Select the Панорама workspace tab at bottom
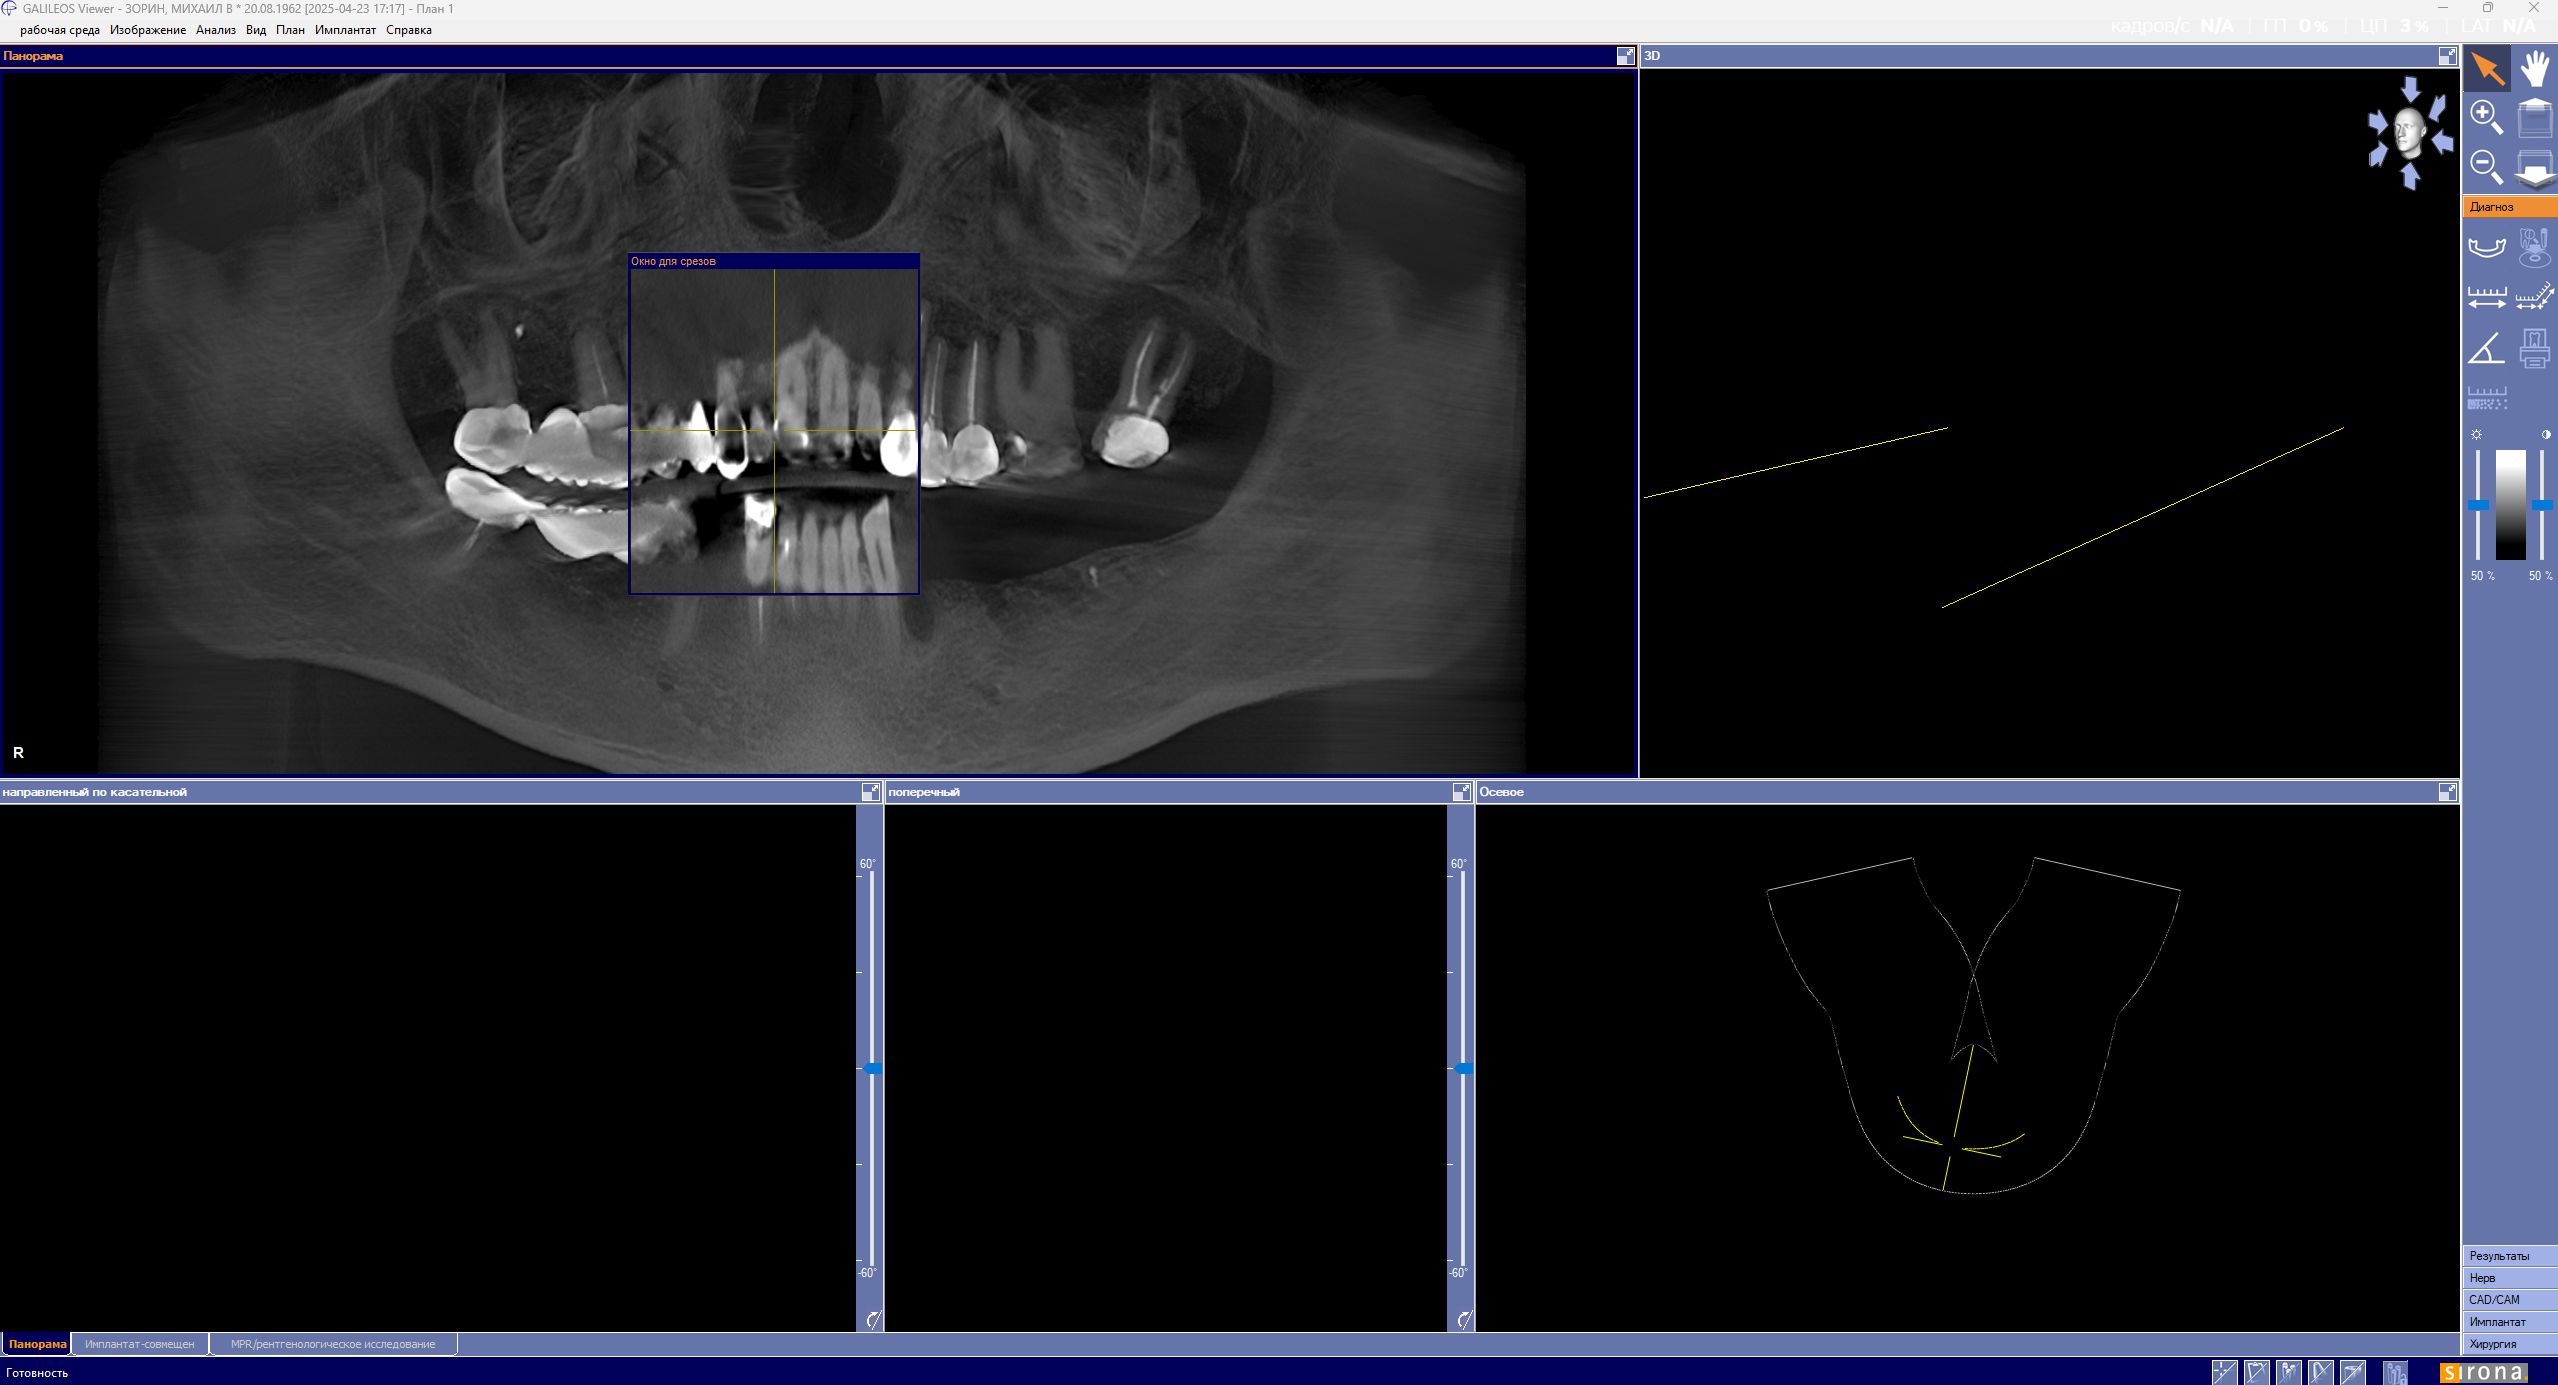 coord(37,1344)
